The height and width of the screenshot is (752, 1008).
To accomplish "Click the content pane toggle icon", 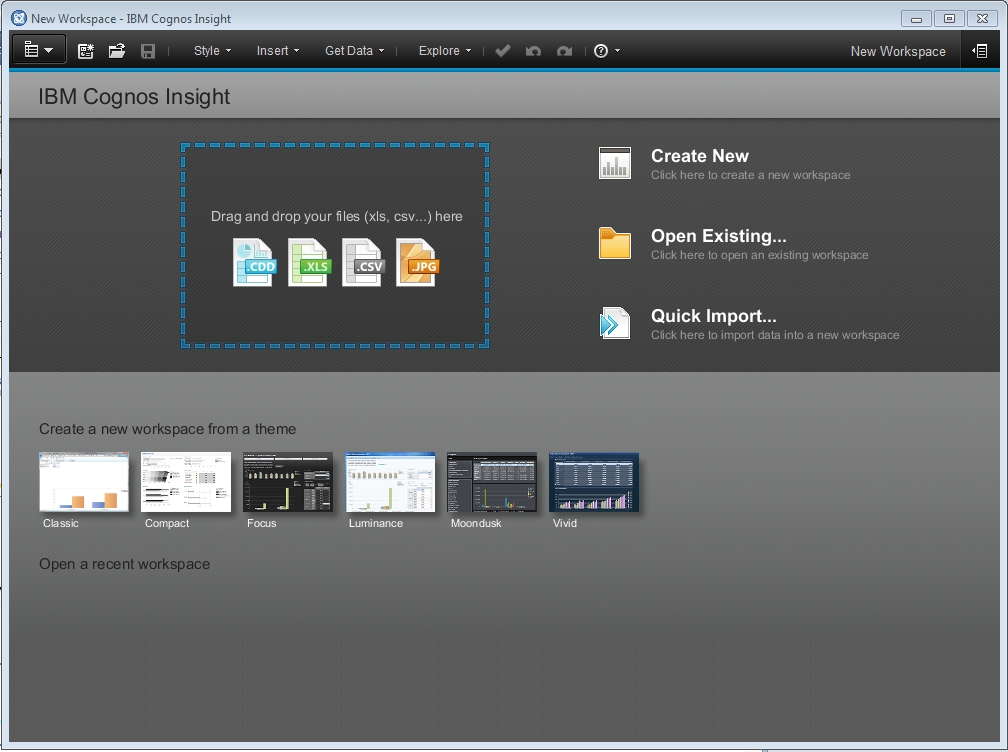I will pos(980,51).
